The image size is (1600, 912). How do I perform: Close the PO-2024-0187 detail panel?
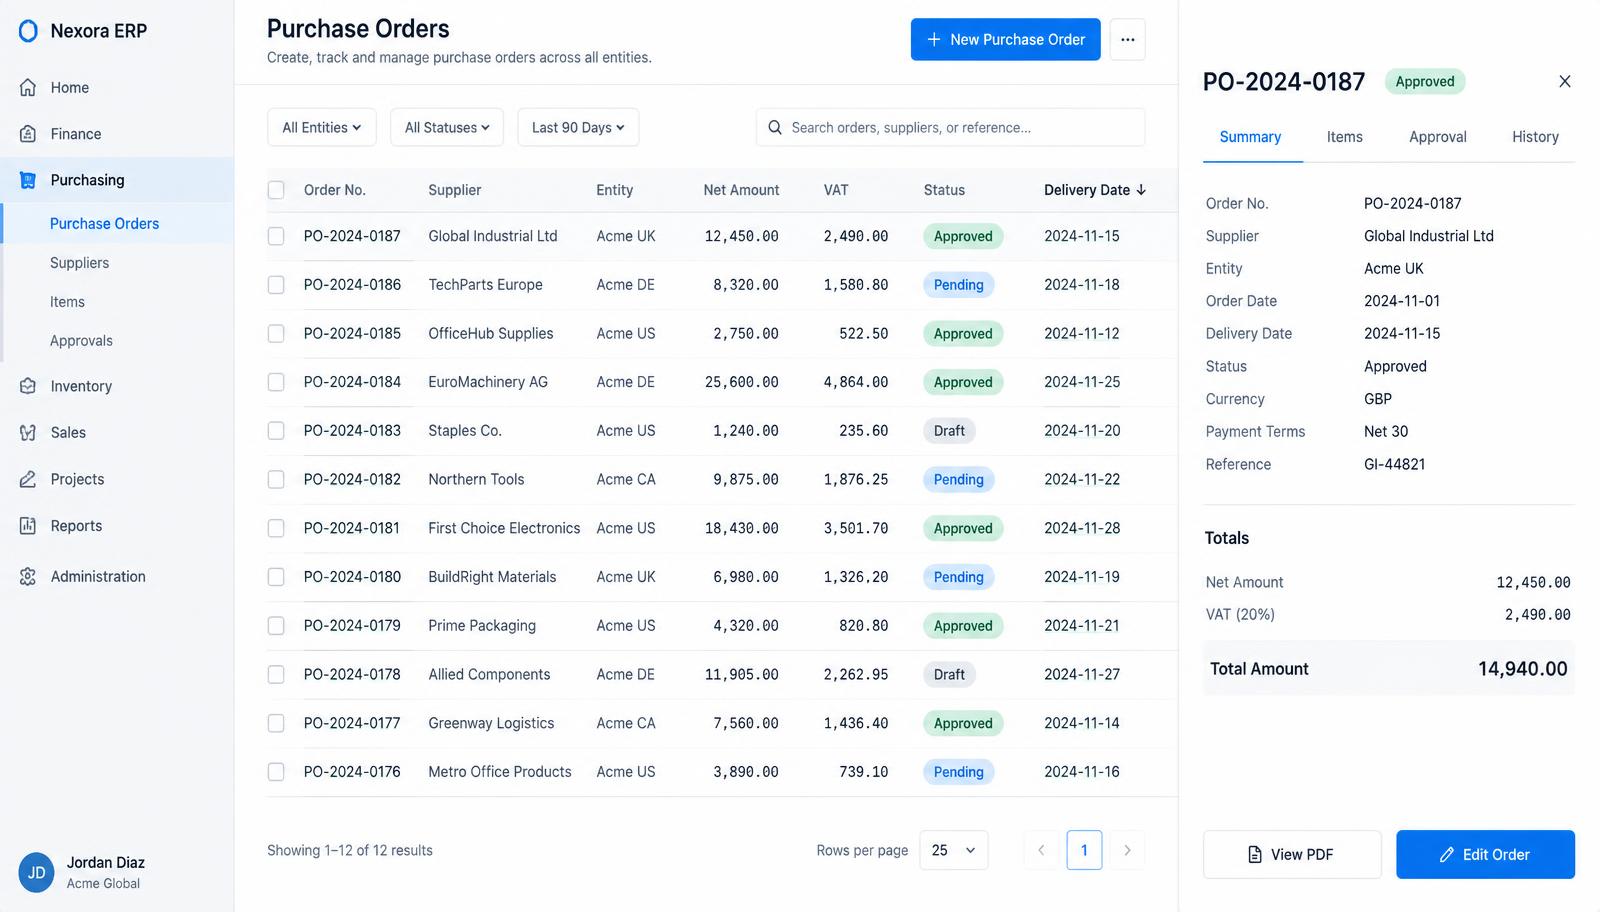[x=1565, y=81]
